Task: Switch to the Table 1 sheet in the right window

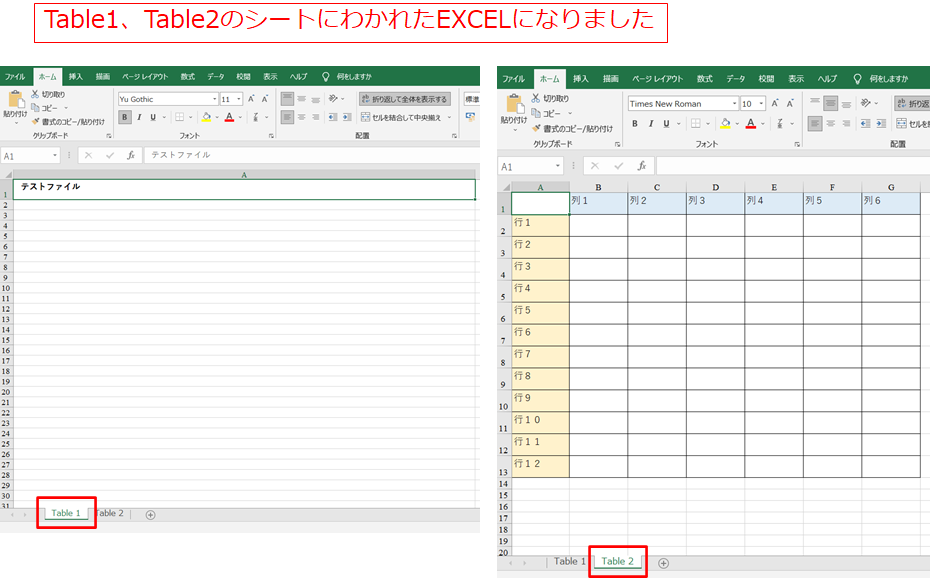Action: [569, 562]
